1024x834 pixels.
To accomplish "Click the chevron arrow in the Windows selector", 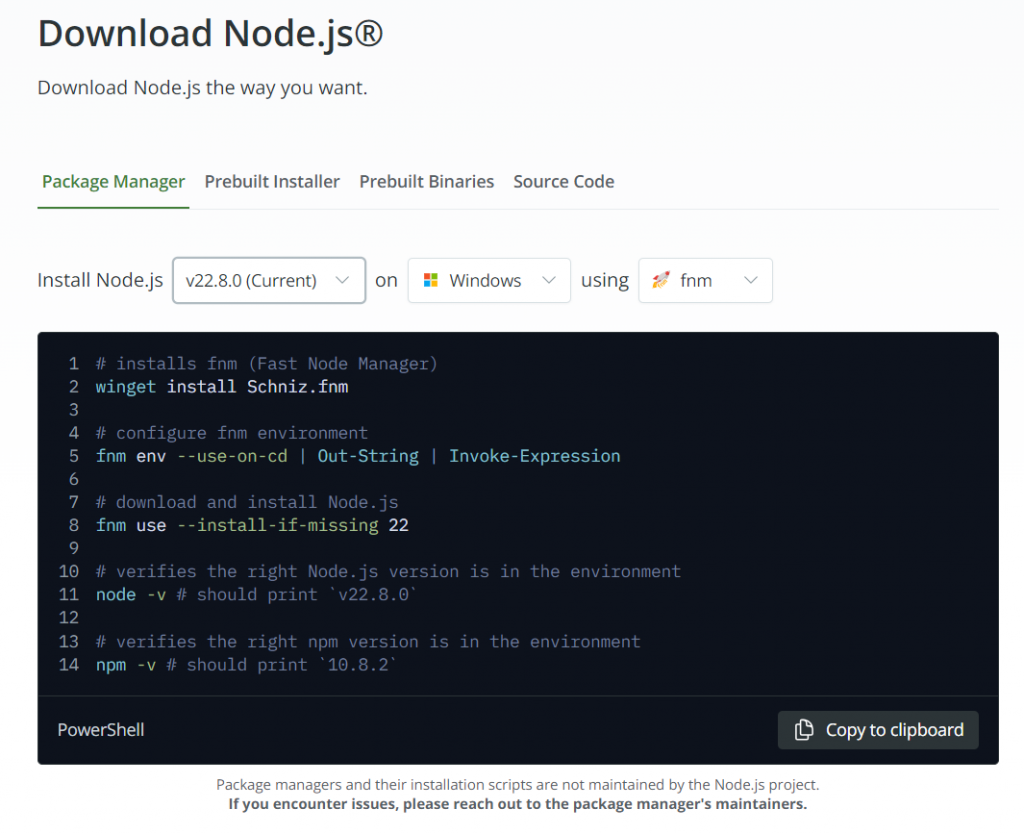I will pyautogui.click(x=549, y=280).
